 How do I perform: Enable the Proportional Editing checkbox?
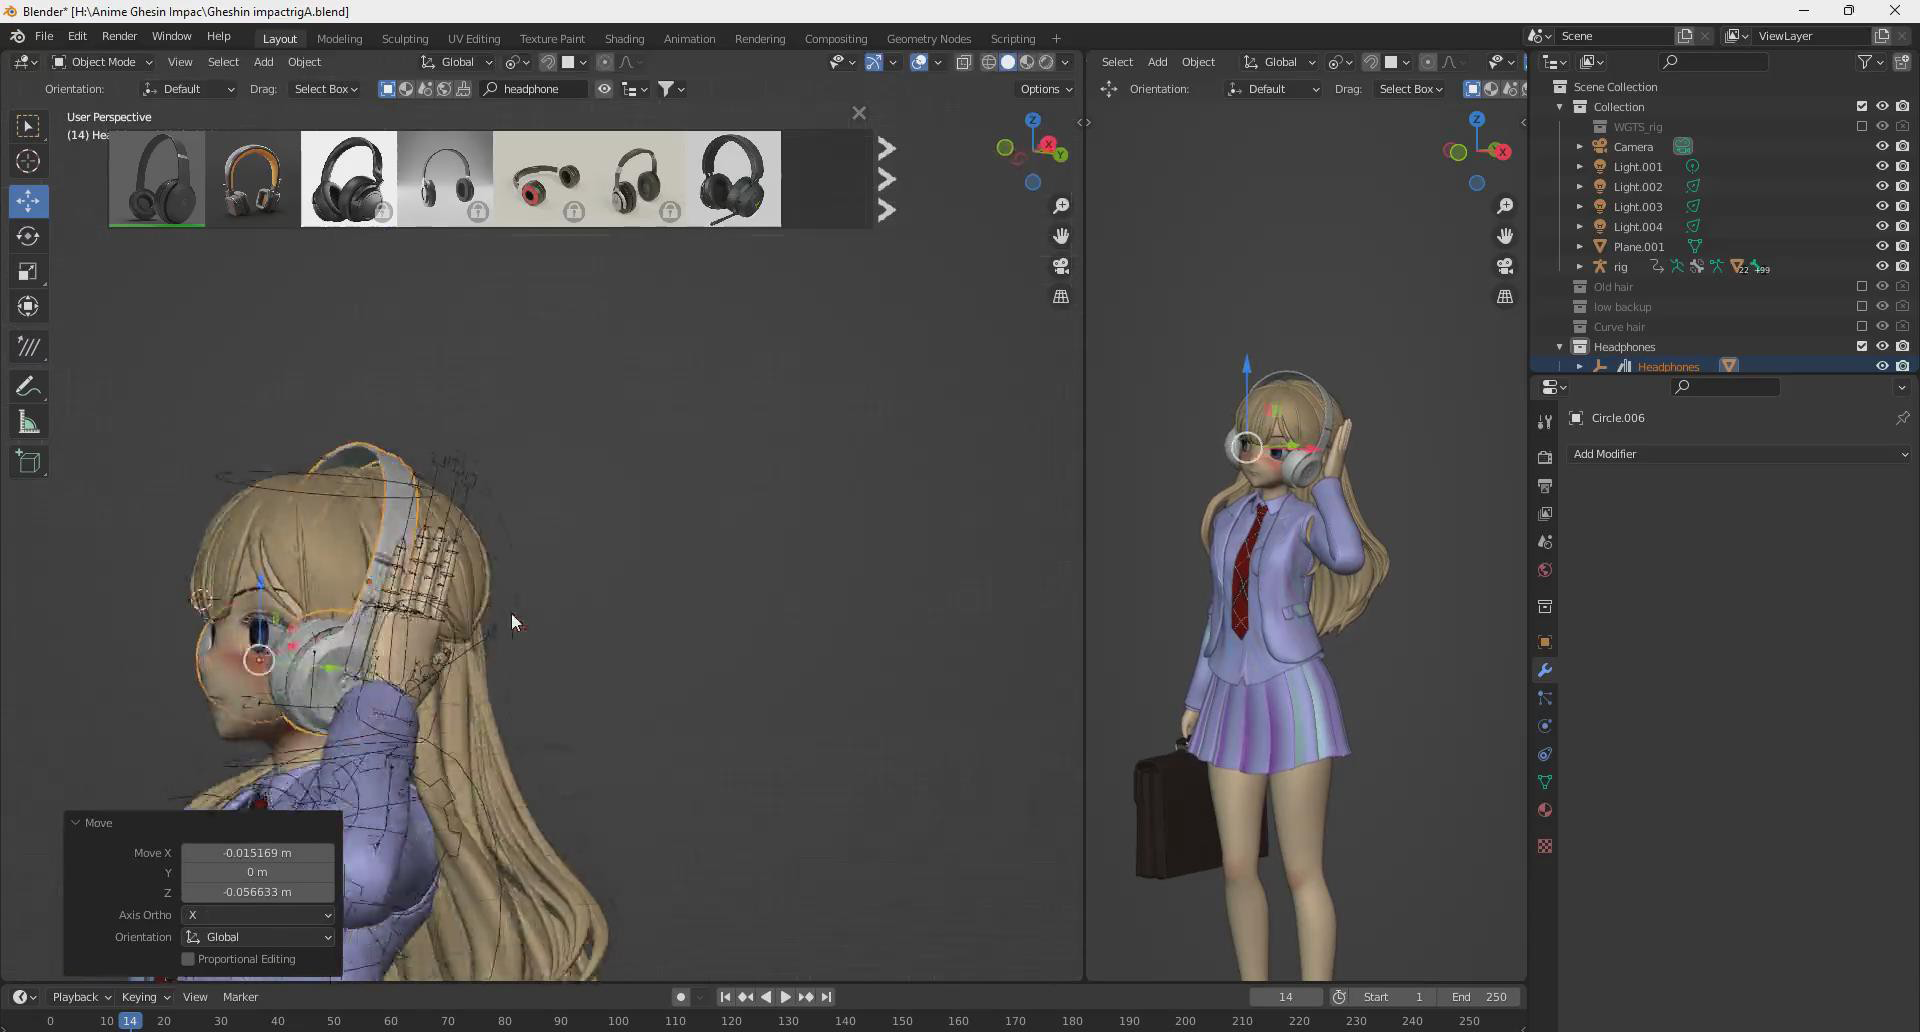pyautogui.click(x=188, y=959)
